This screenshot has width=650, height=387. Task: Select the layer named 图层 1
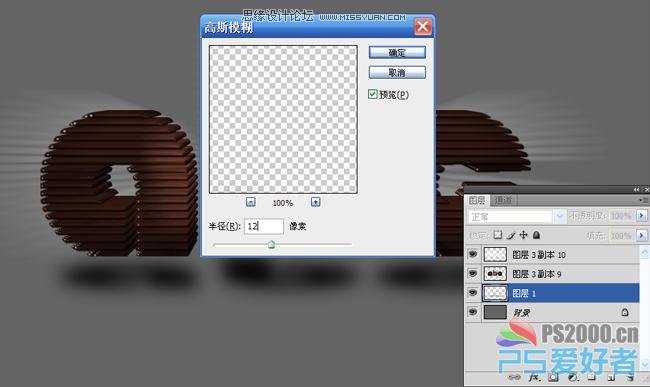tap(524, 293)
